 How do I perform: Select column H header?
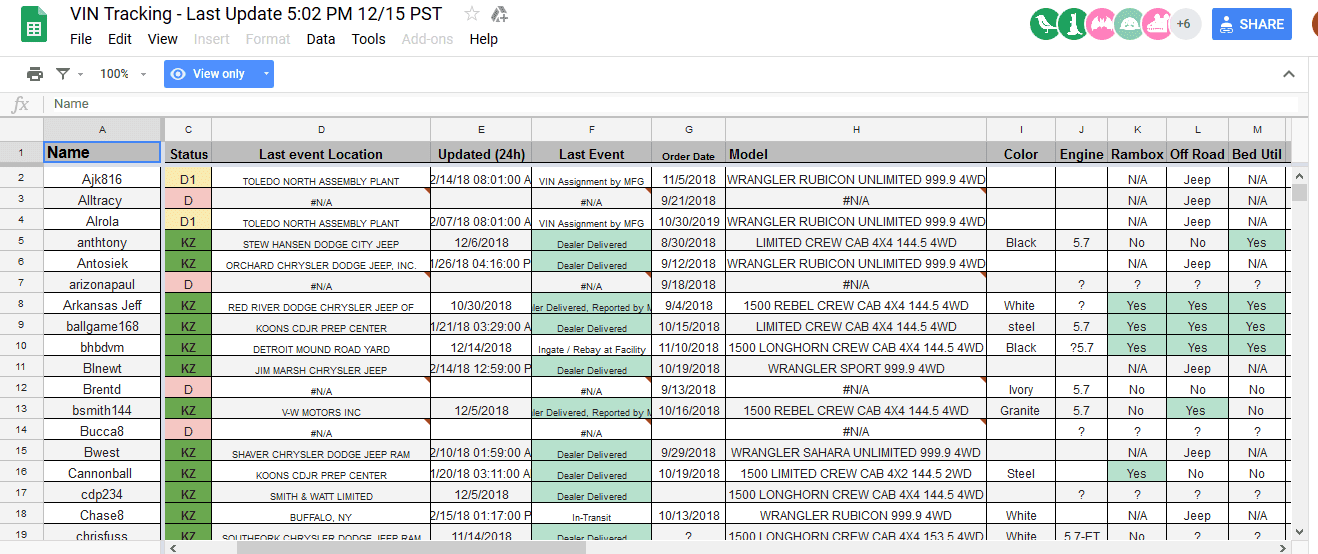(856, 129)
